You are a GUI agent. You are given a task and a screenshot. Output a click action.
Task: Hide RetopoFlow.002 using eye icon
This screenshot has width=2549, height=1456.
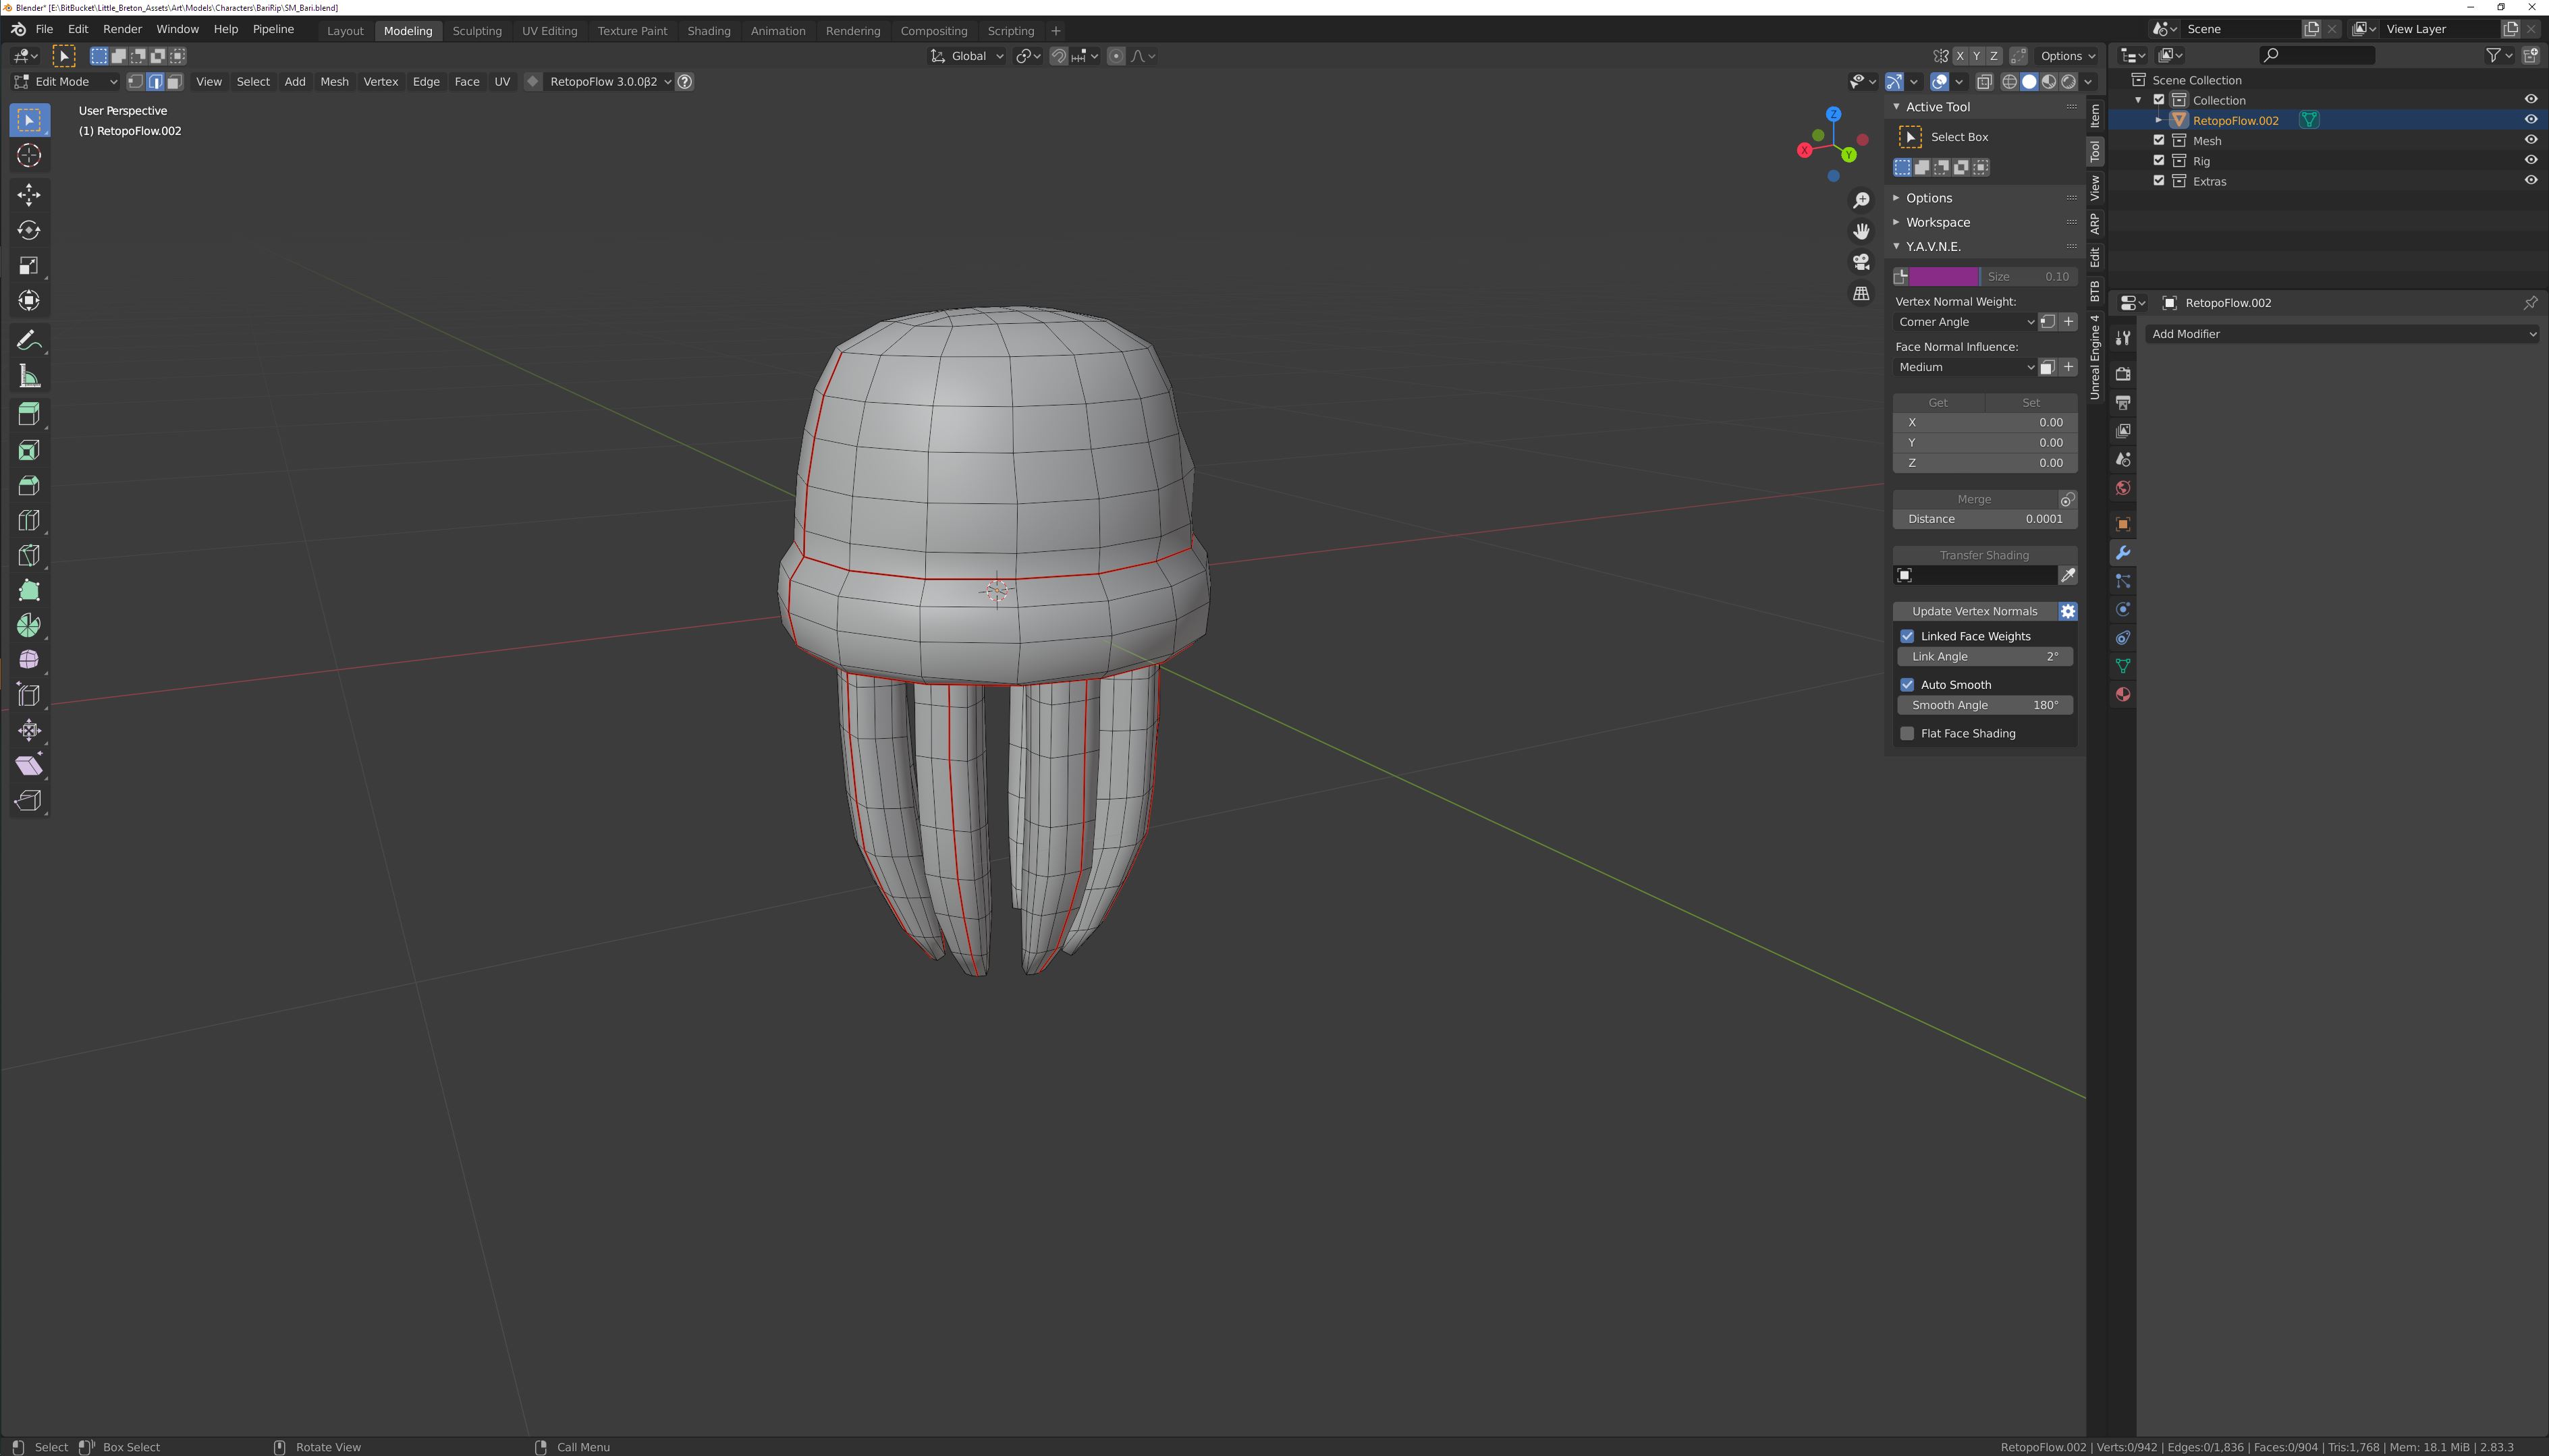2531,120
